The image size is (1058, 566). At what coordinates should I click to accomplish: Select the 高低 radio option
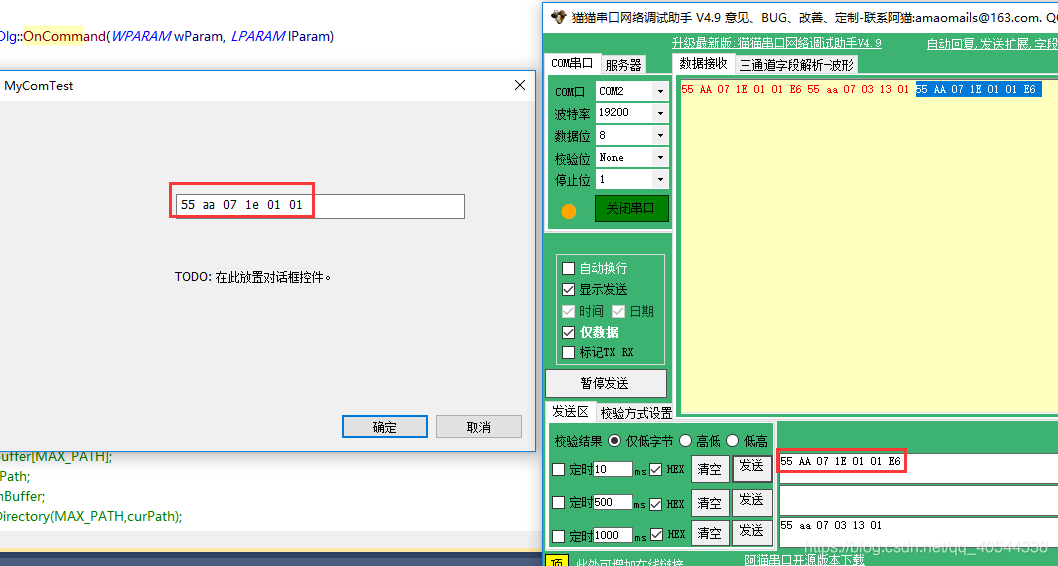coord(686,441)
